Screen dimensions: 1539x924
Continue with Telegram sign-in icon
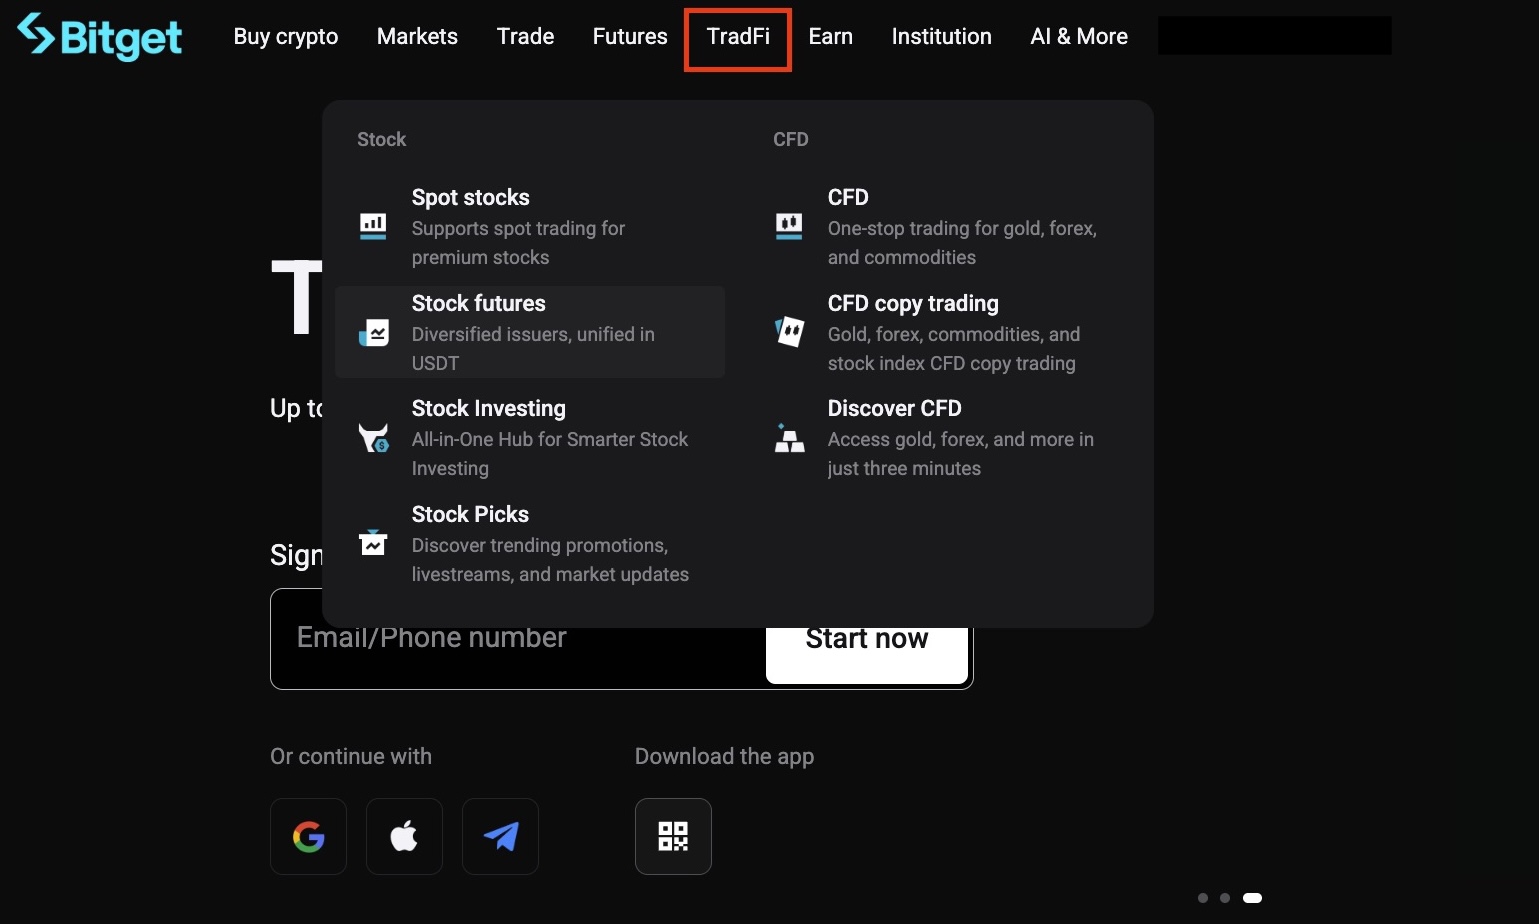click(500, 836)
